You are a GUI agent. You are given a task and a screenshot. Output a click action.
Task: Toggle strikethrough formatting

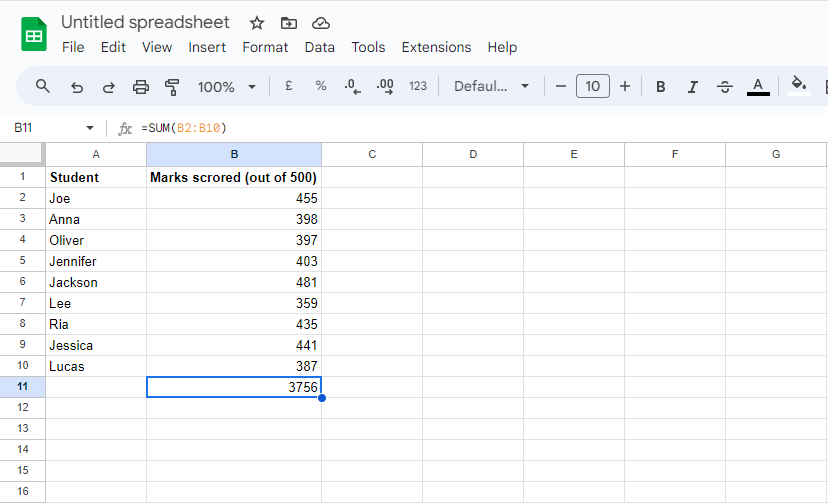tap(725, 87)
